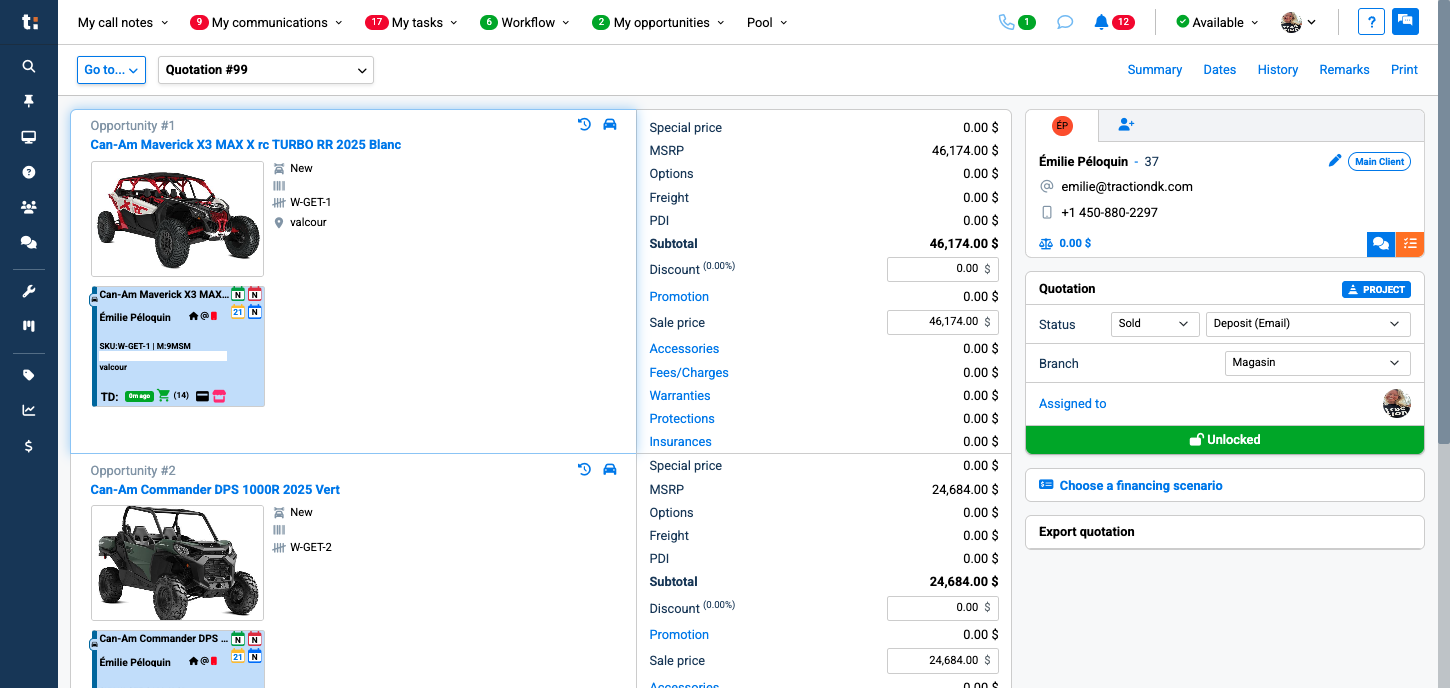Click Choose a financing scenario
The height and width of the screenshot is (688, 1450).
coord(1140,486)
